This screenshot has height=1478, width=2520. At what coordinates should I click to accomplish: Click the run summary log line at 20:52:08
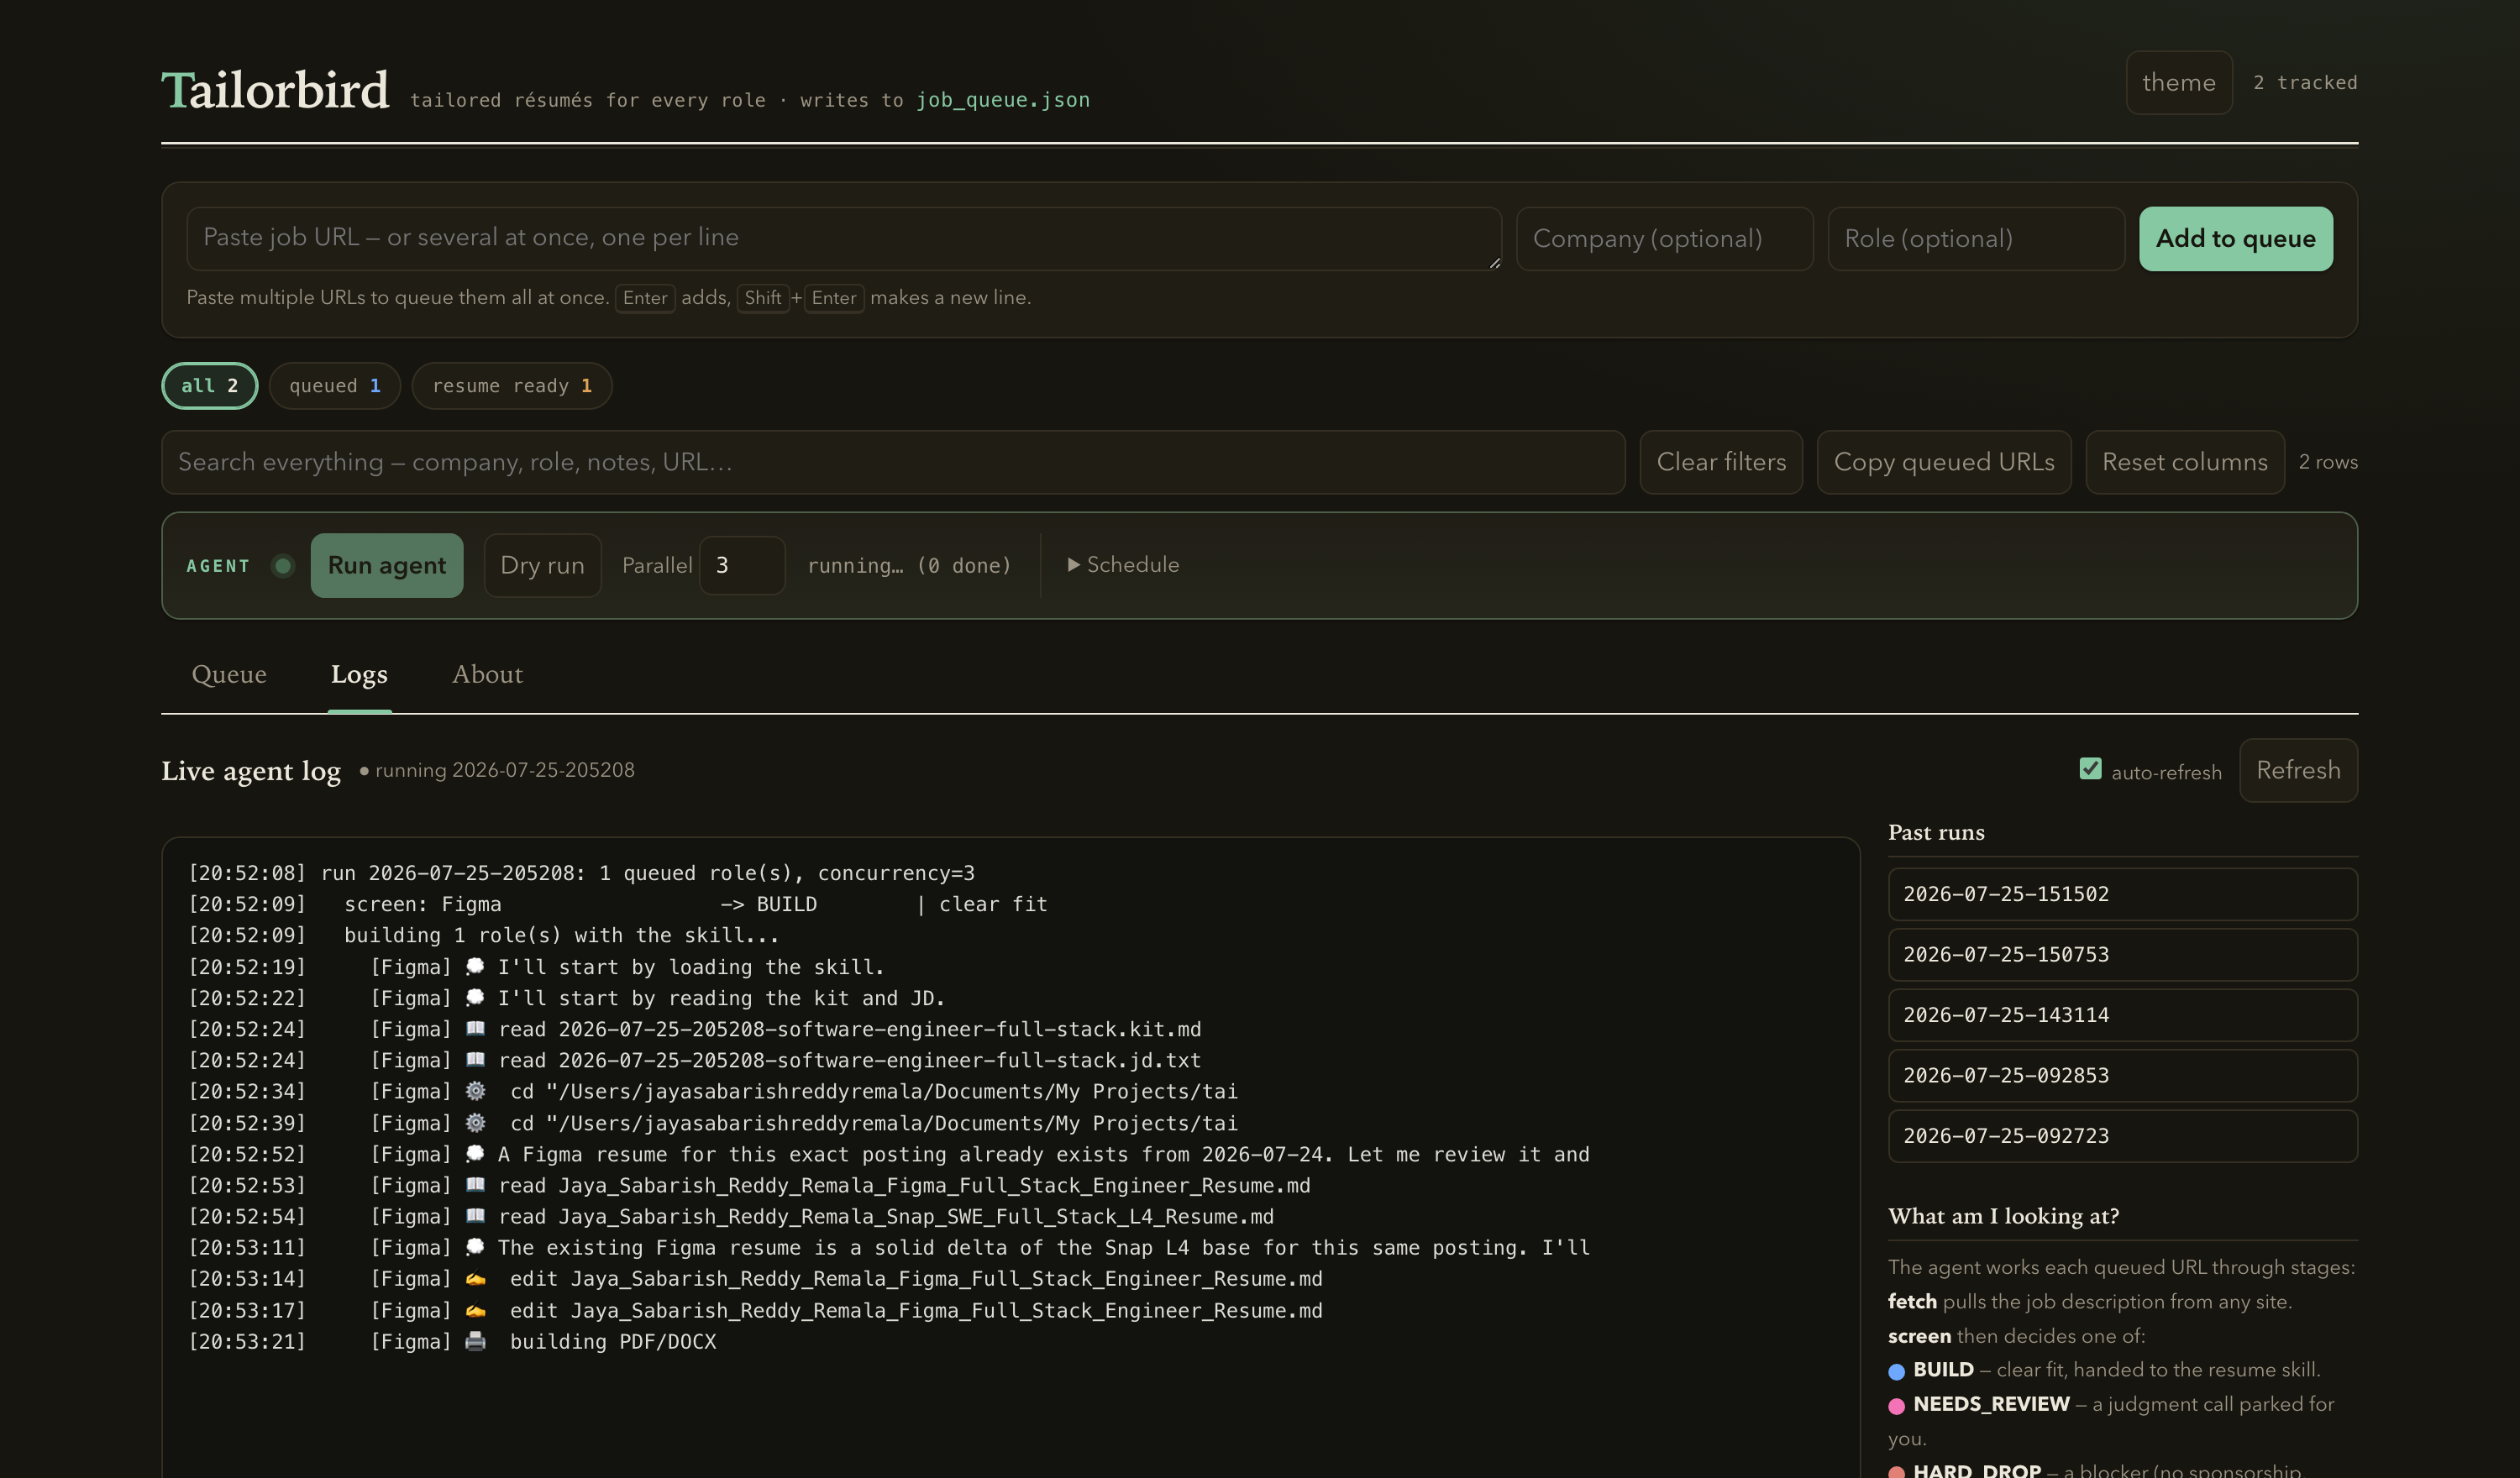pyautogui.click(x=582, y=873)
